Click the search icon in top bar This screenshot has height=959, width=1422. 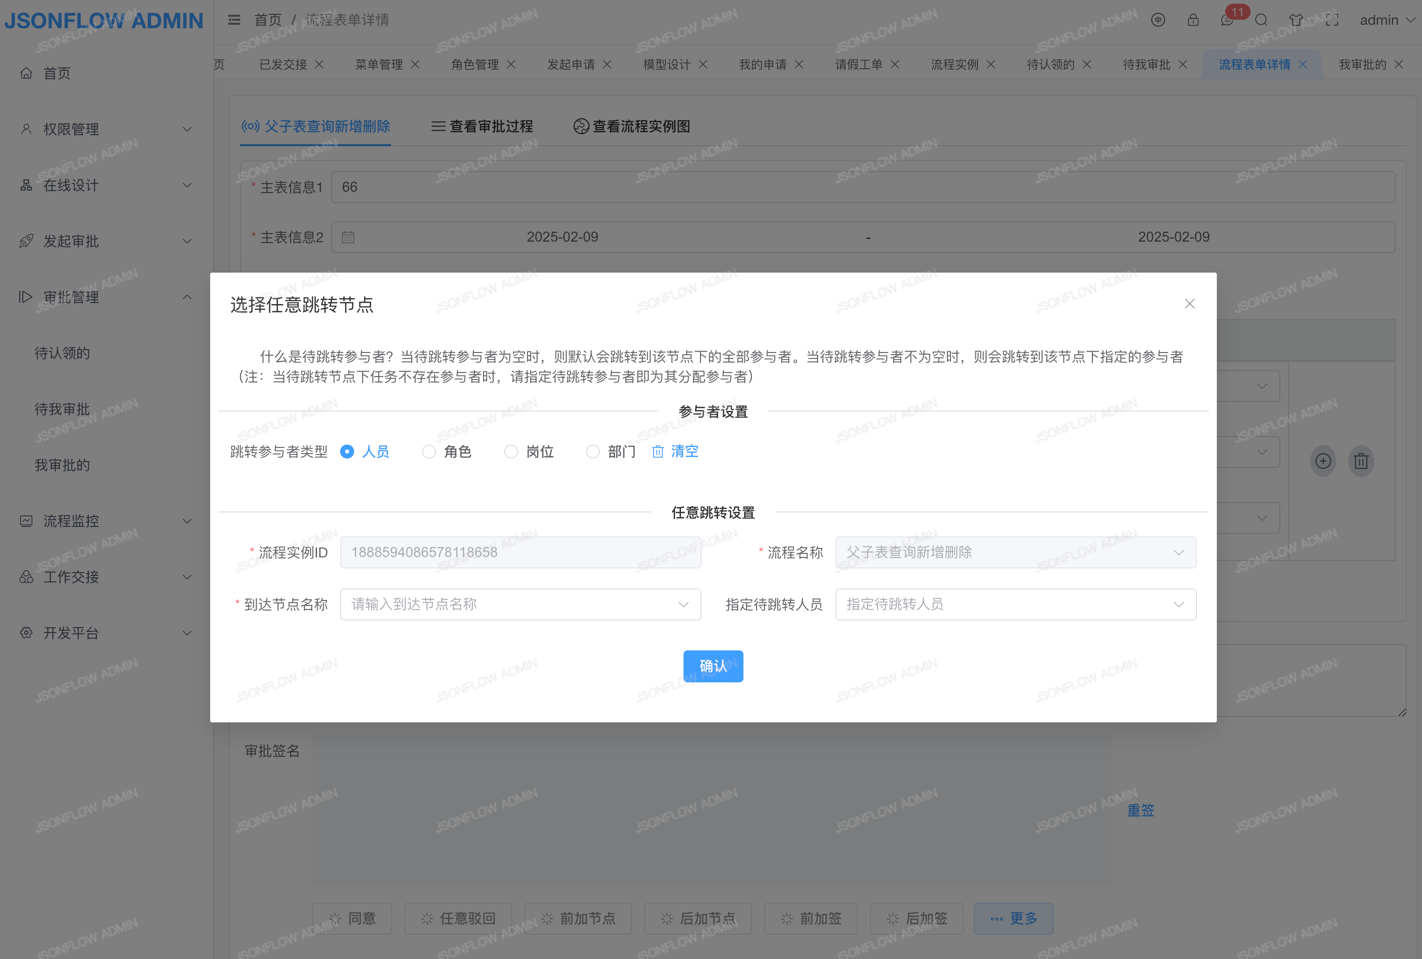[x=1261, y=20]
